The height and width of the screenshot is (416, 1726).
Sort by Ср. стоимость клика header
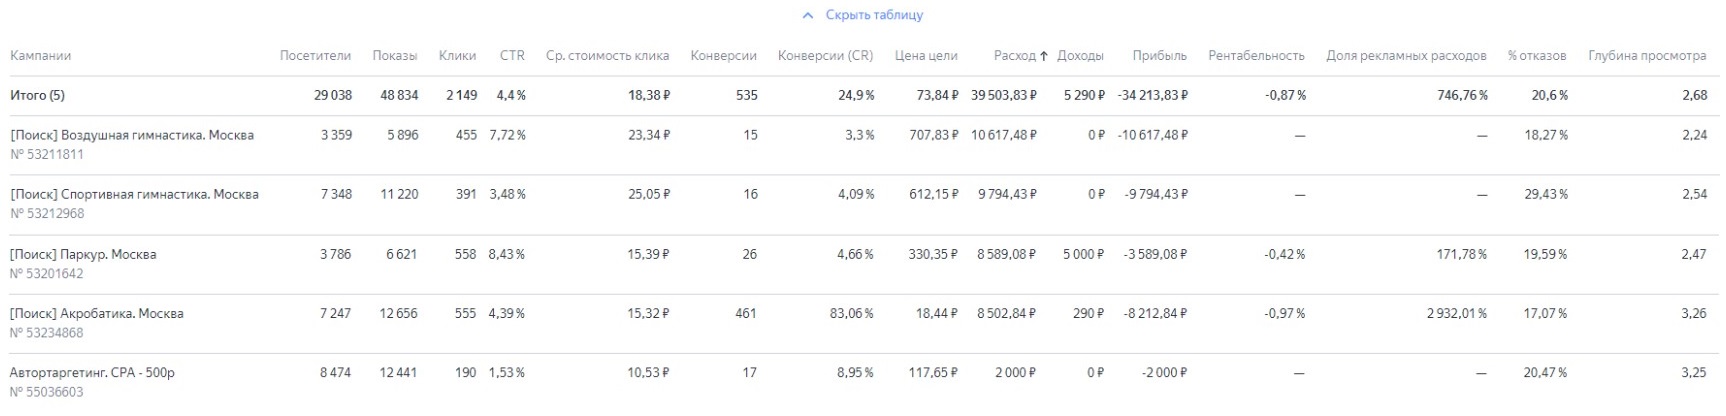(x=607, y=56)
